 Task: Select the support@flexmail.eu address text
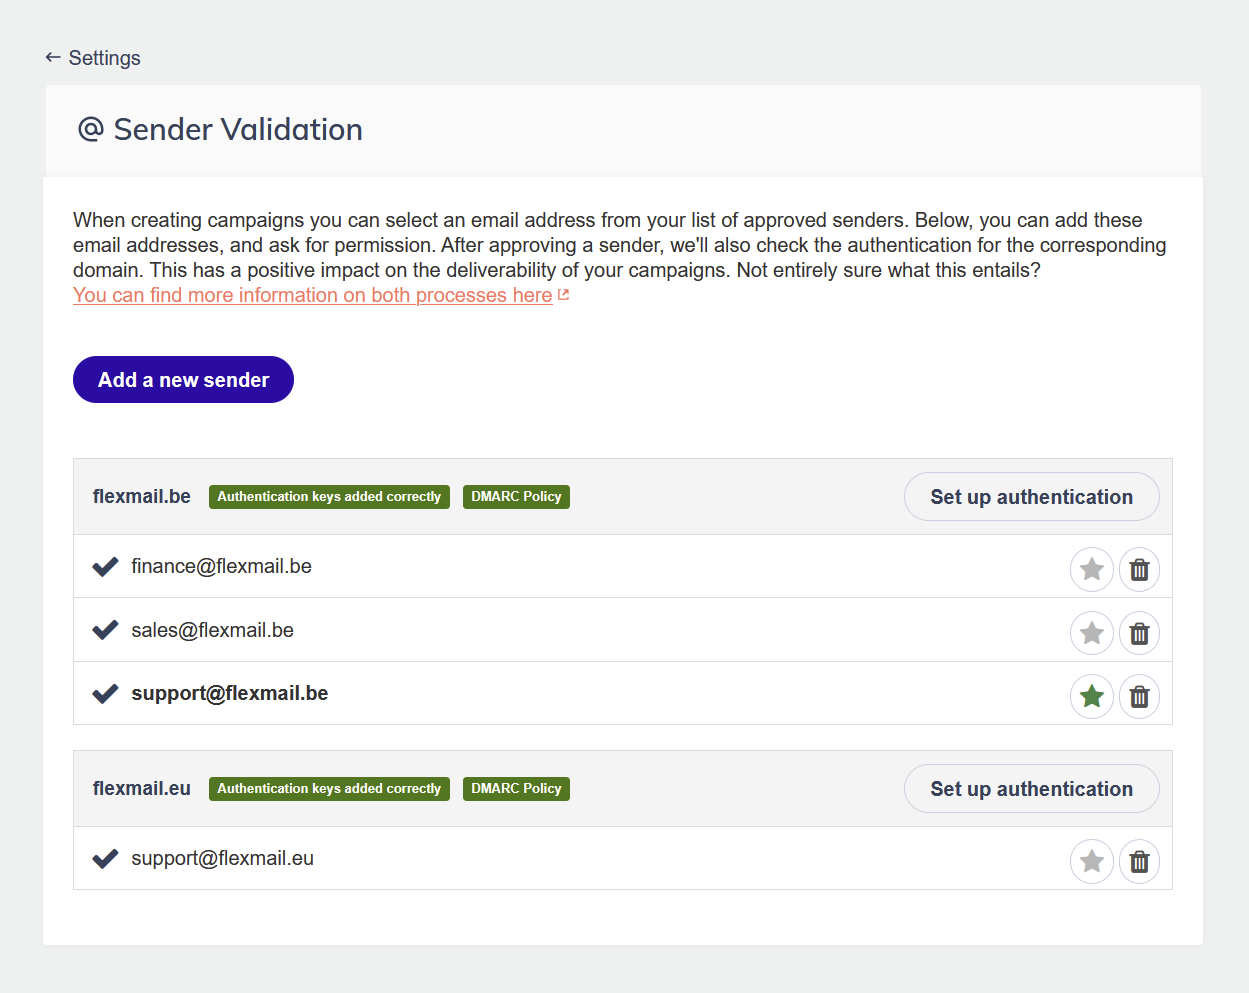[222, 858]
